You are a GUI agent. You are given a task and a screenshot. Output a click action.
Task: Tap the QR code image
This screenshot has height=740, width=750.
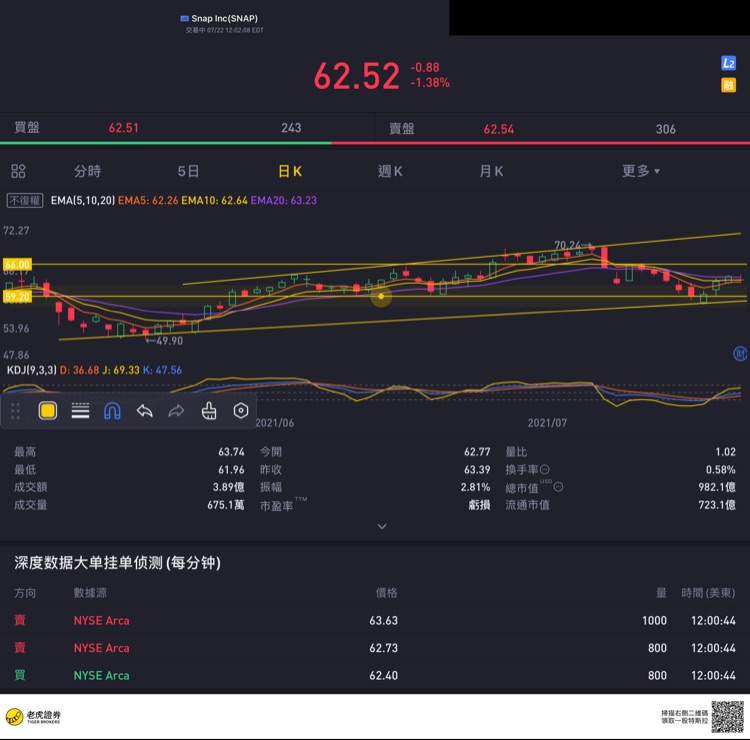728,716
